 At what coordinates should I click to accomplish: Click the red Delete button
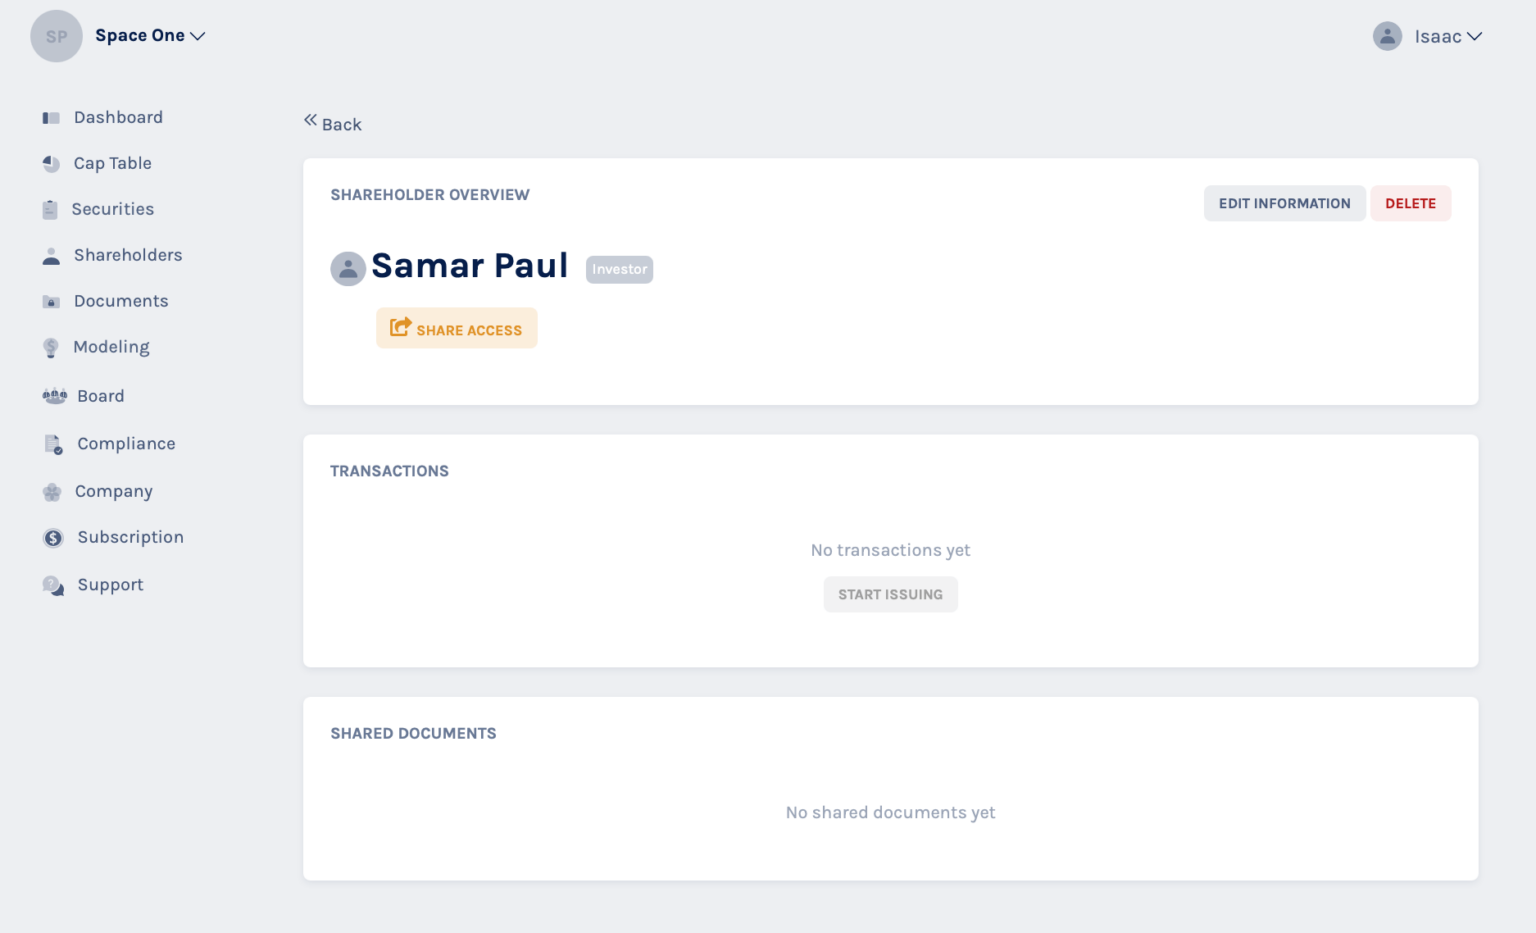1410,203
